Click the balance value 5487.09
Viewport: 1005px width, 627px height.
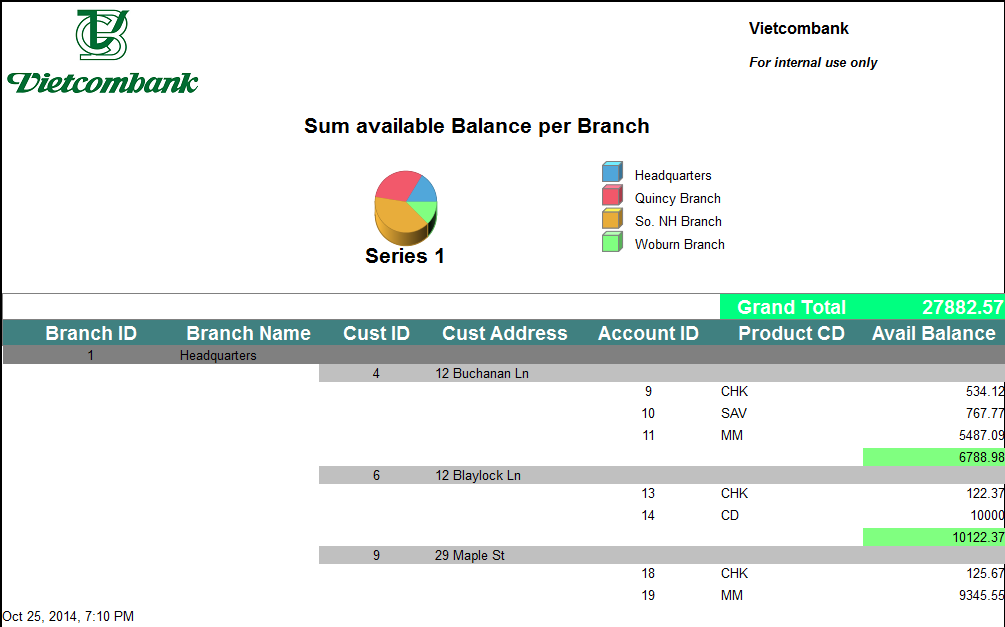coord(981,435)
